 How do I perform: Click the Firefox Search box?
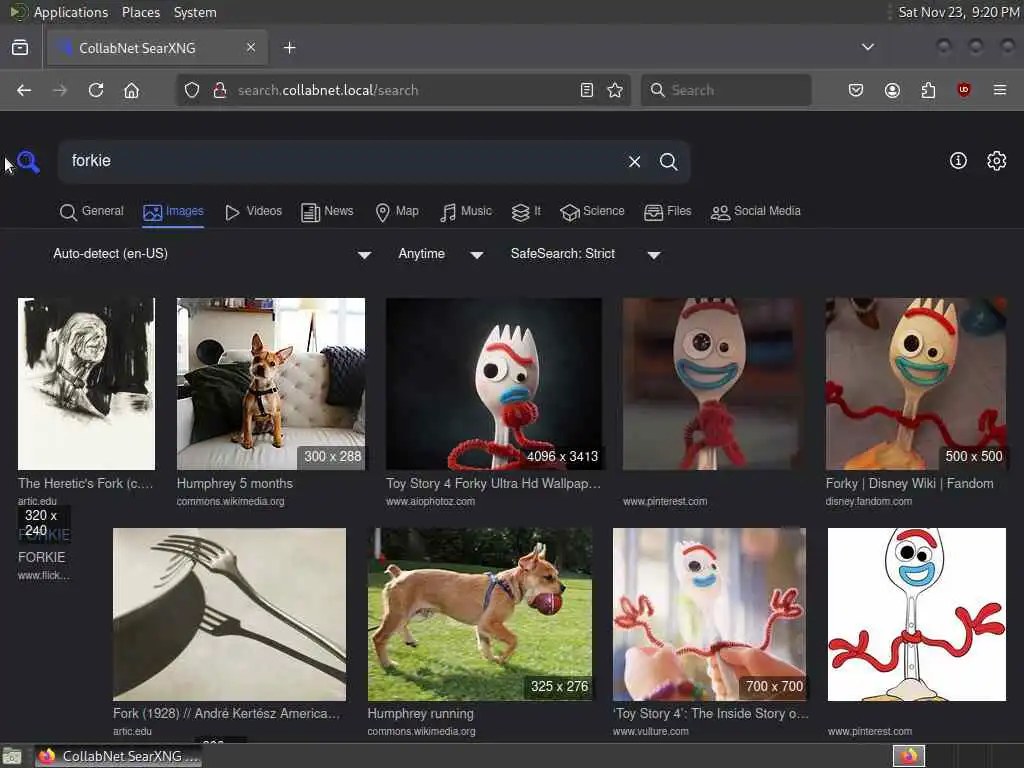(726, 90)
